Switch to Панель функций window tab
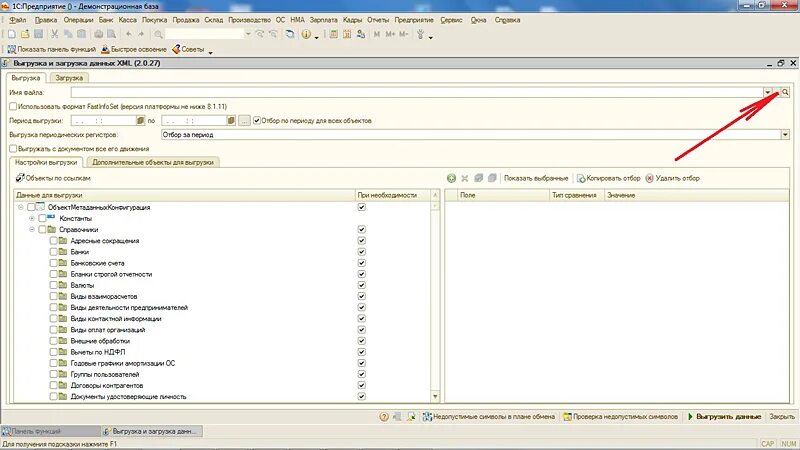Viewport: 800px width, 450px height. point(51,431)
